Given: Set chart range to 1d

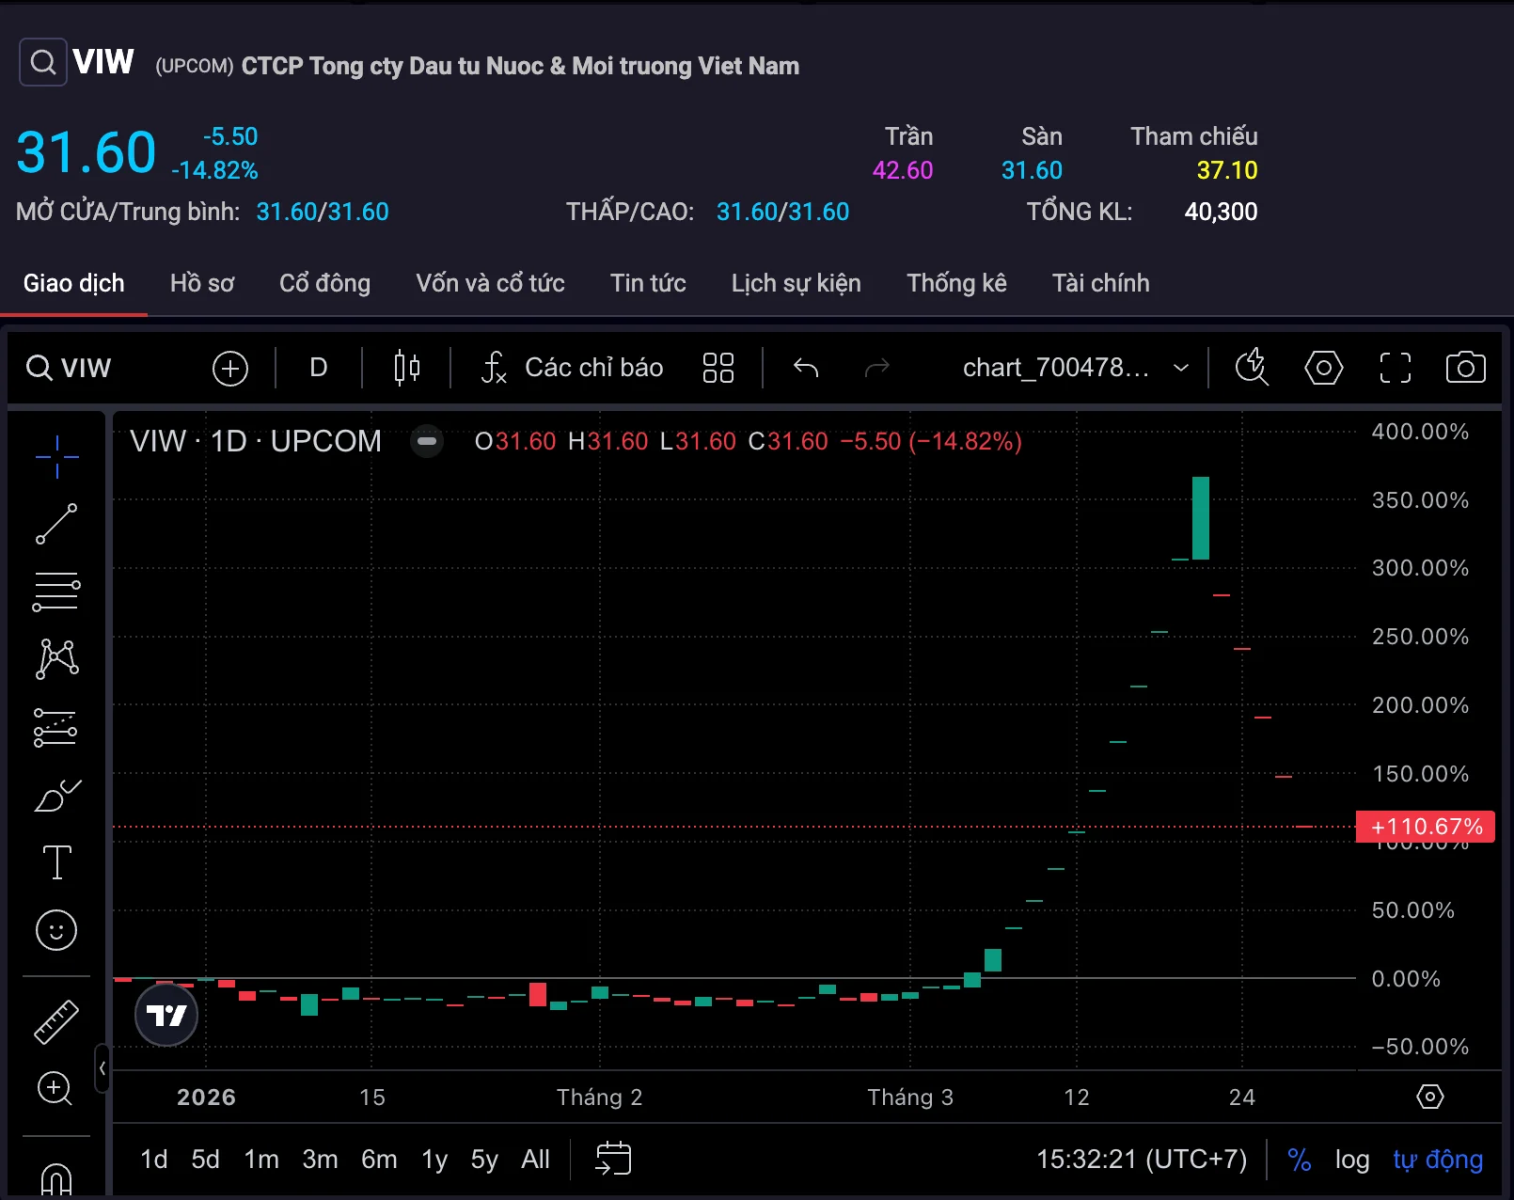Looking at the screenshot, I should click(154, 1159).
